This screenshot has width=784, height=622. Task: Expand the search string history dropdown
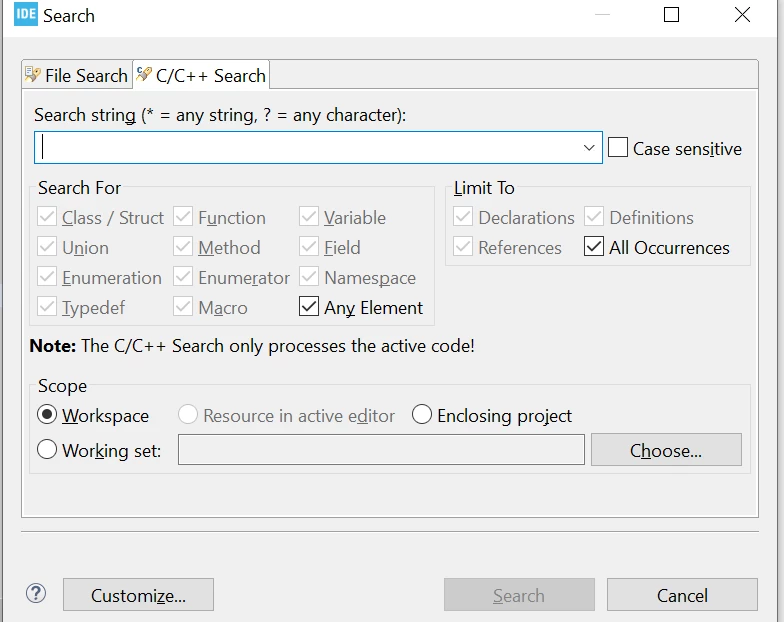point(589,148)
